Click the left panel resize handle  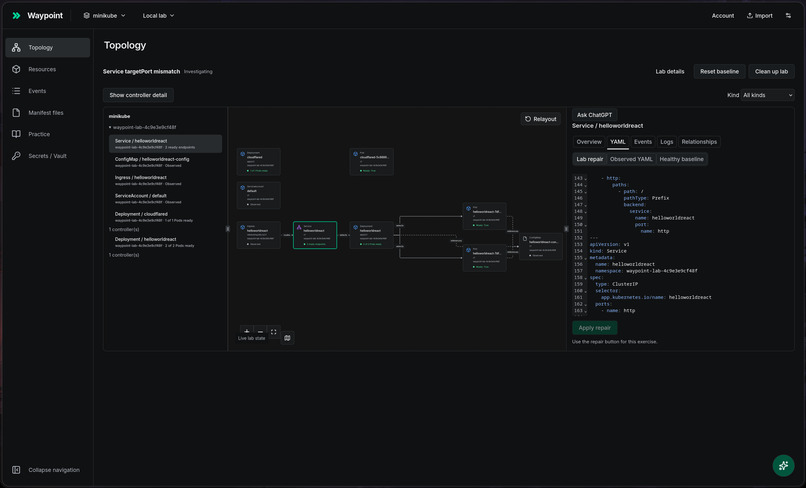(x=228, y=229)
